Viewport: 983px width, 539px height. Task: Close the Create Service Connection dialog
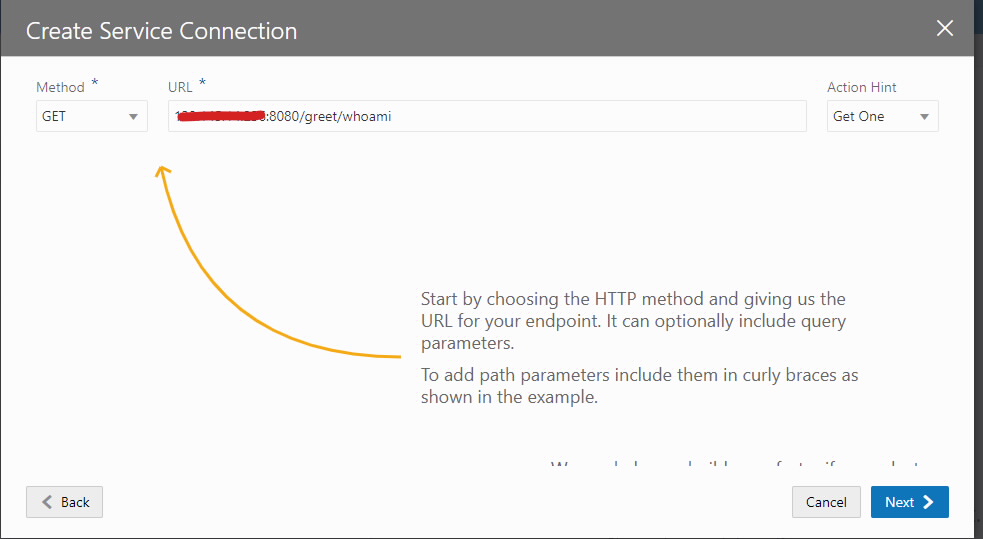coord(944,28)
